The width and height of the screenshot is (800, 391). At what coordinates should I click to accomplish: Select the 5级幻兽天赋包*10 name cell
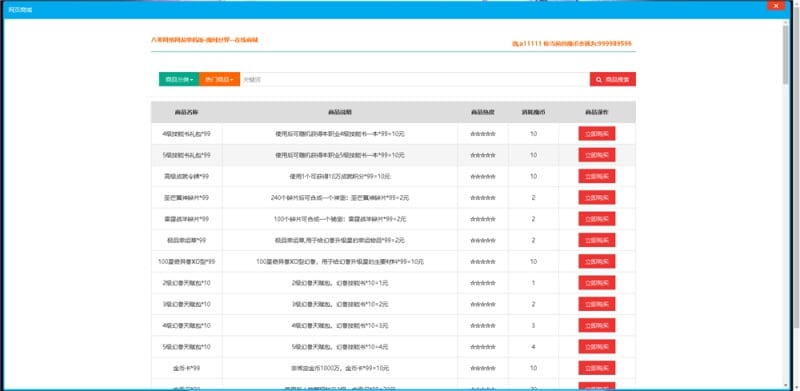point(186,347)
